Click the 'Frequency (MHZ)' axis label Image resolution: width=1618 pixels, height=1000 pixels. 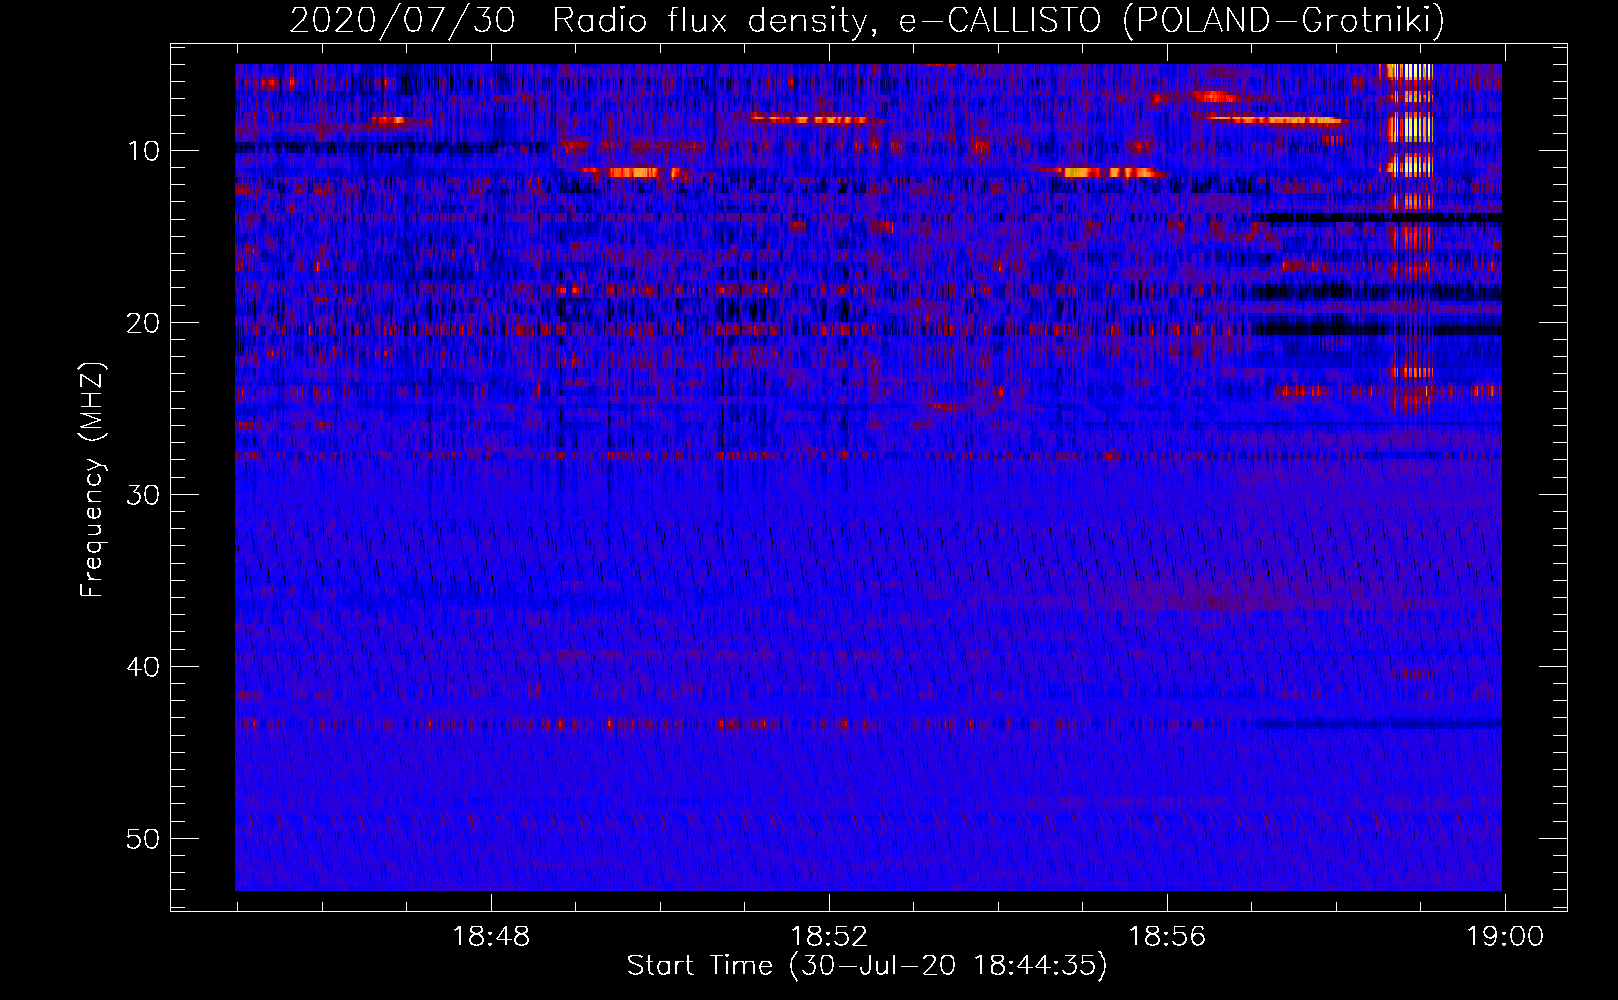(92, 480)
